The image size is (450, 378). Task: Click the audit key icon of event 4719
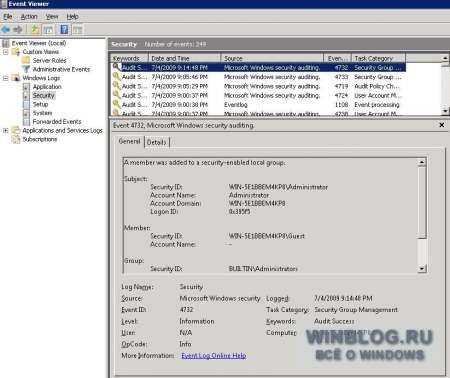point(116,86)
